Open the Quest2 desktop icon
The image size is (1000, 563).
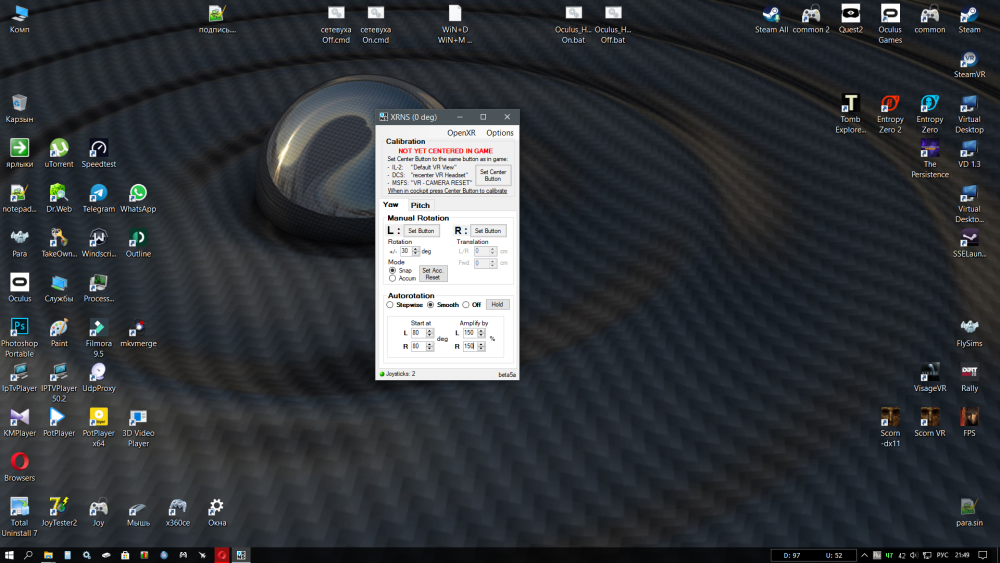(x=851, y=19)
